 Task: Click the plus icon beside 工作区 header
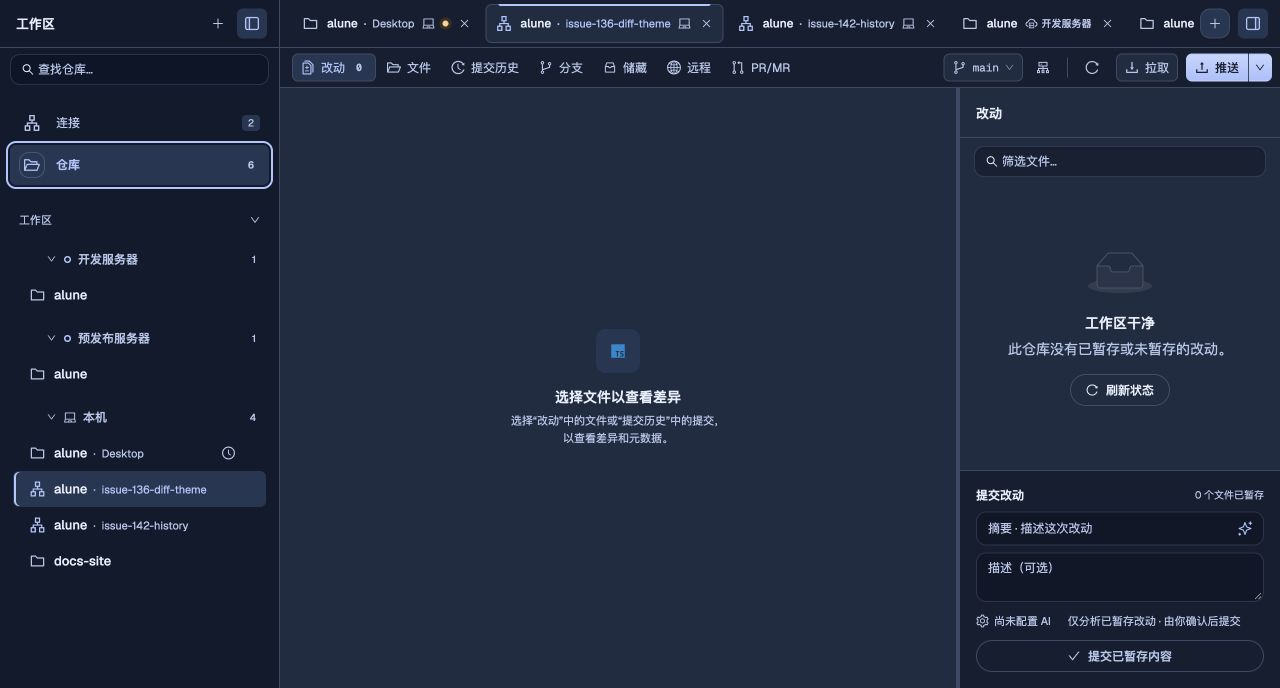pyautogui.click(x=217, y=23)
